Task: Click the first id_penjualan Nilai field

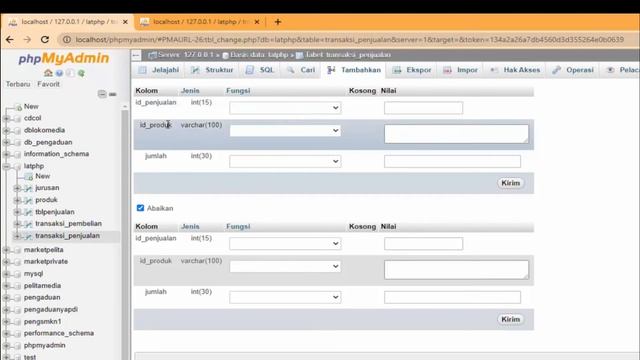Action: (x=423, y=108)
